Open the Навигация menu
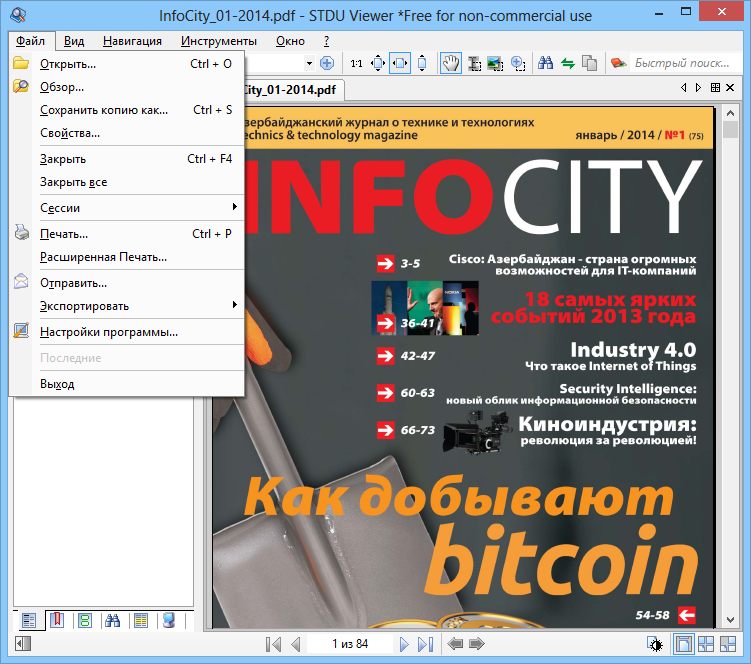 (132, 41)
